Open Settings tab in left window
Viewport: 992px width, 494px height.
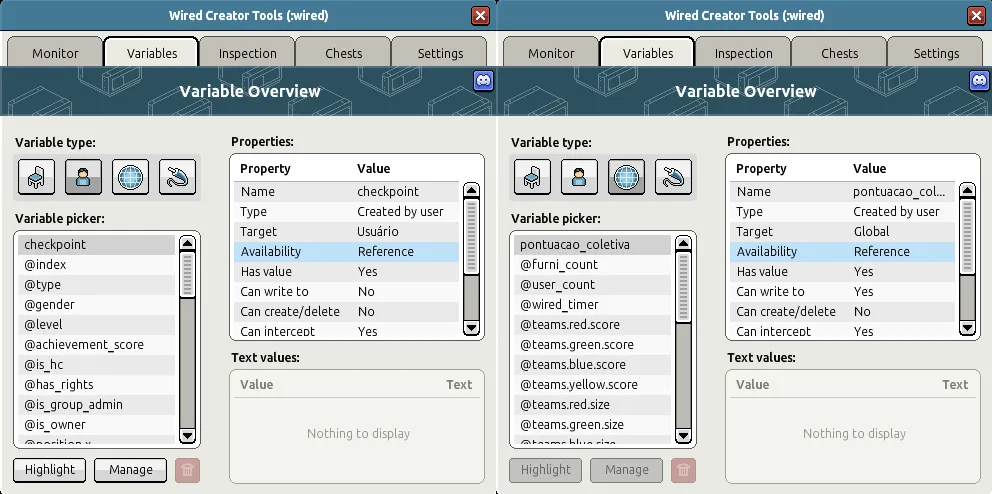click(x=440, y=52)
